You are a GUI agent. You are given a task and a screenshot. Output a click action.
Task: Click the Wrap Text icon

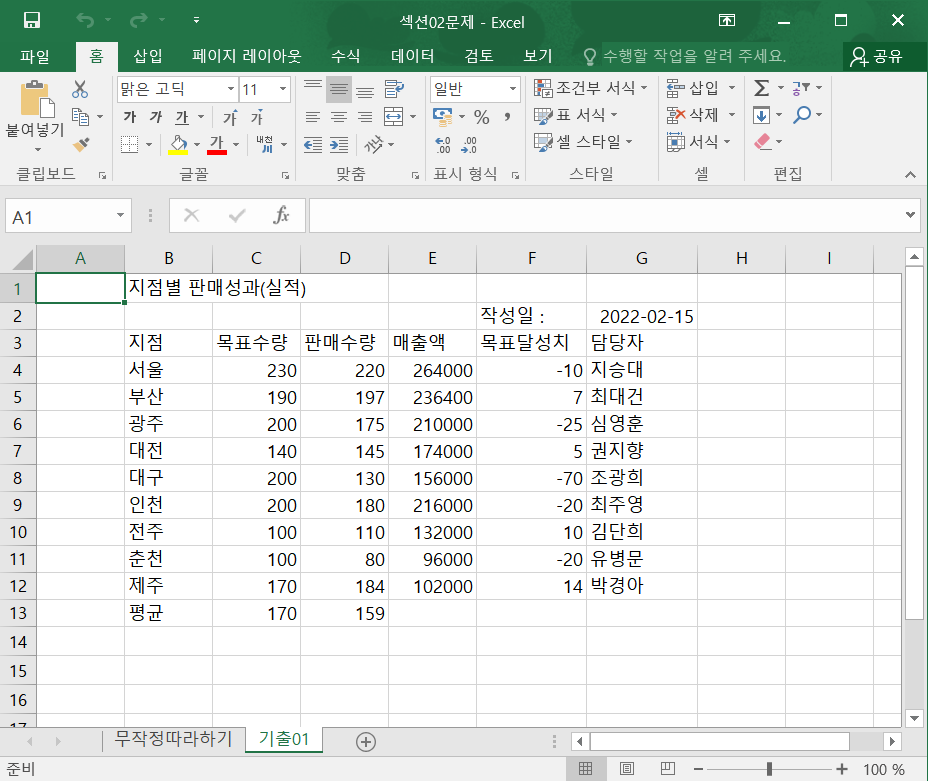coord(394,89)
